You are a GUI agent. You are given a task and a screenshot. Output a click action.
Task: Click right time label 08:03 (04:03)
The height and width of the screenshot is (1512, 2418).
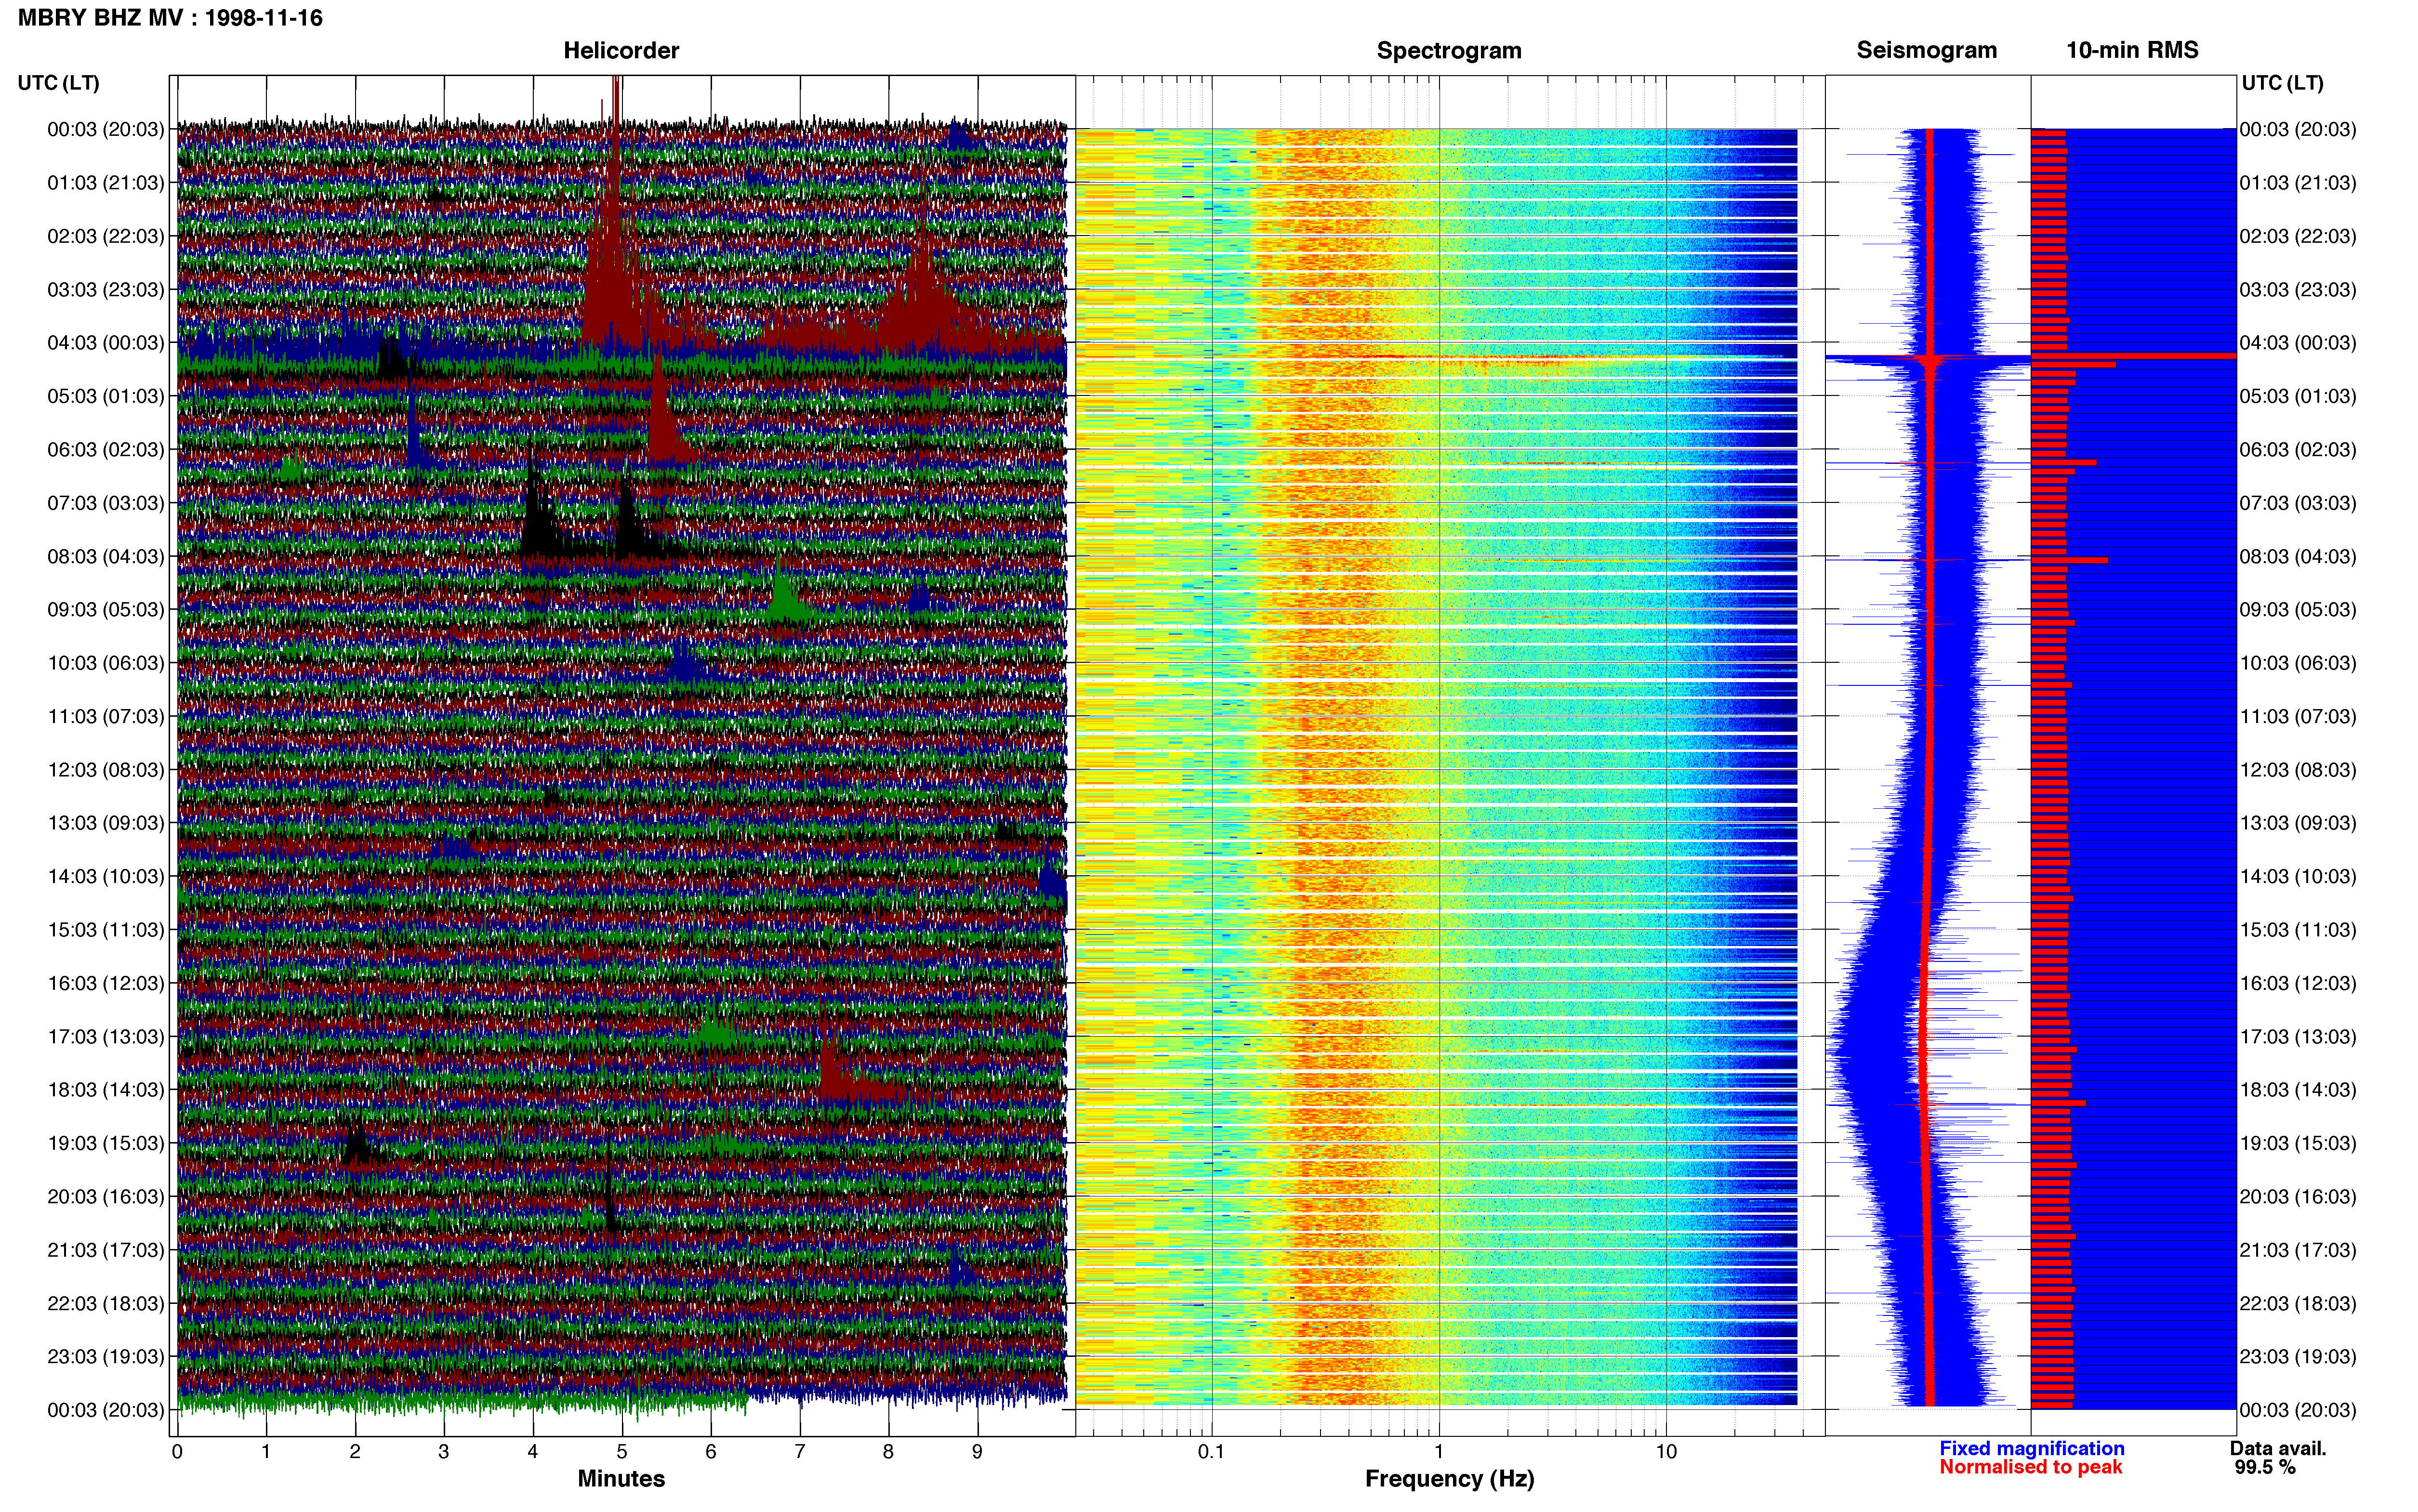tap(2298, 556)
